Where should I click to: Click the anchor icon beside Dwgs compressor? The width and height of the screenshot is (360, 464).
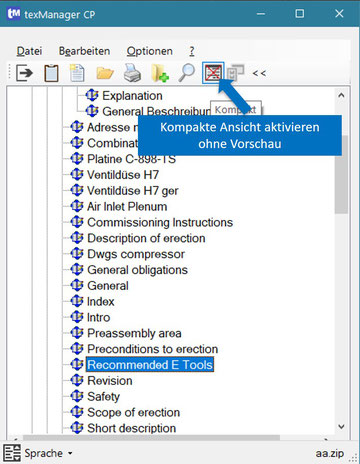77,253
